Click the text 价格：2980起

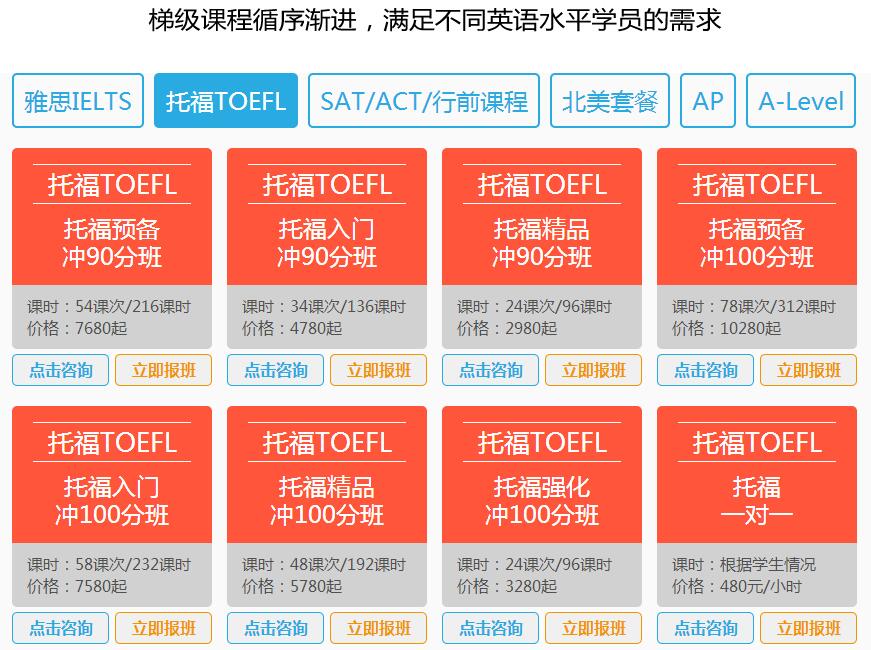[507, 328]
